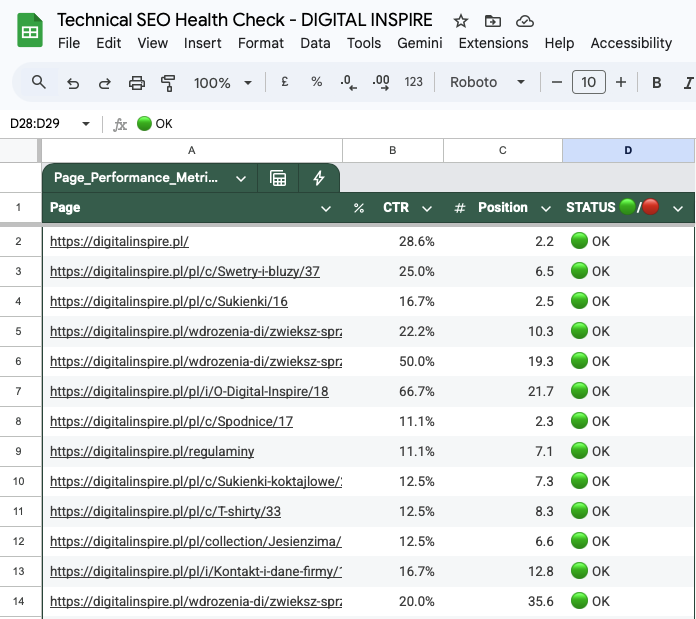Click the formula bar showing OK
Image resolution: width=696 pixels, height=619 pixels.
[x=413, y=124]
